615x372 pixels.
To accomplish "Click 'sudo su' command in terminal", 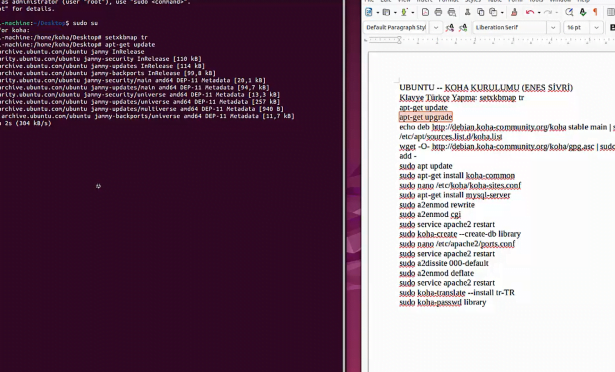I will coord(85,23).
